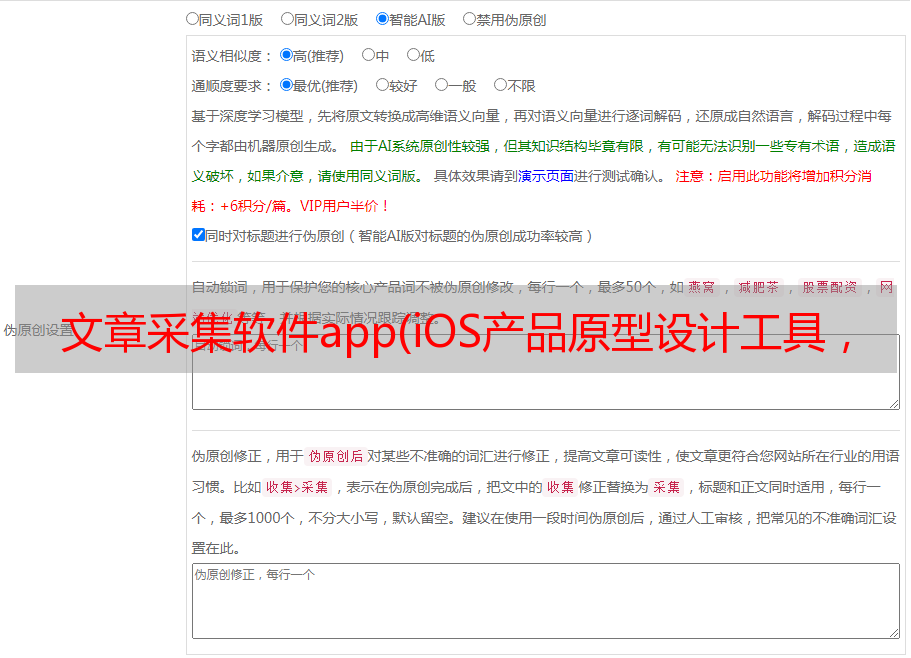
Task: Click the 收集>采集 example tag
Action: click(x=297, y=487)
